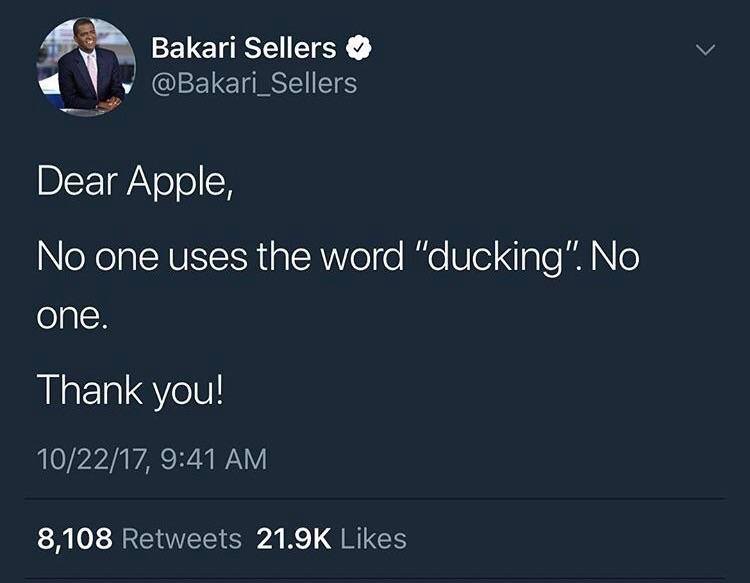Open the "Likes" label

tap(373, 539)
